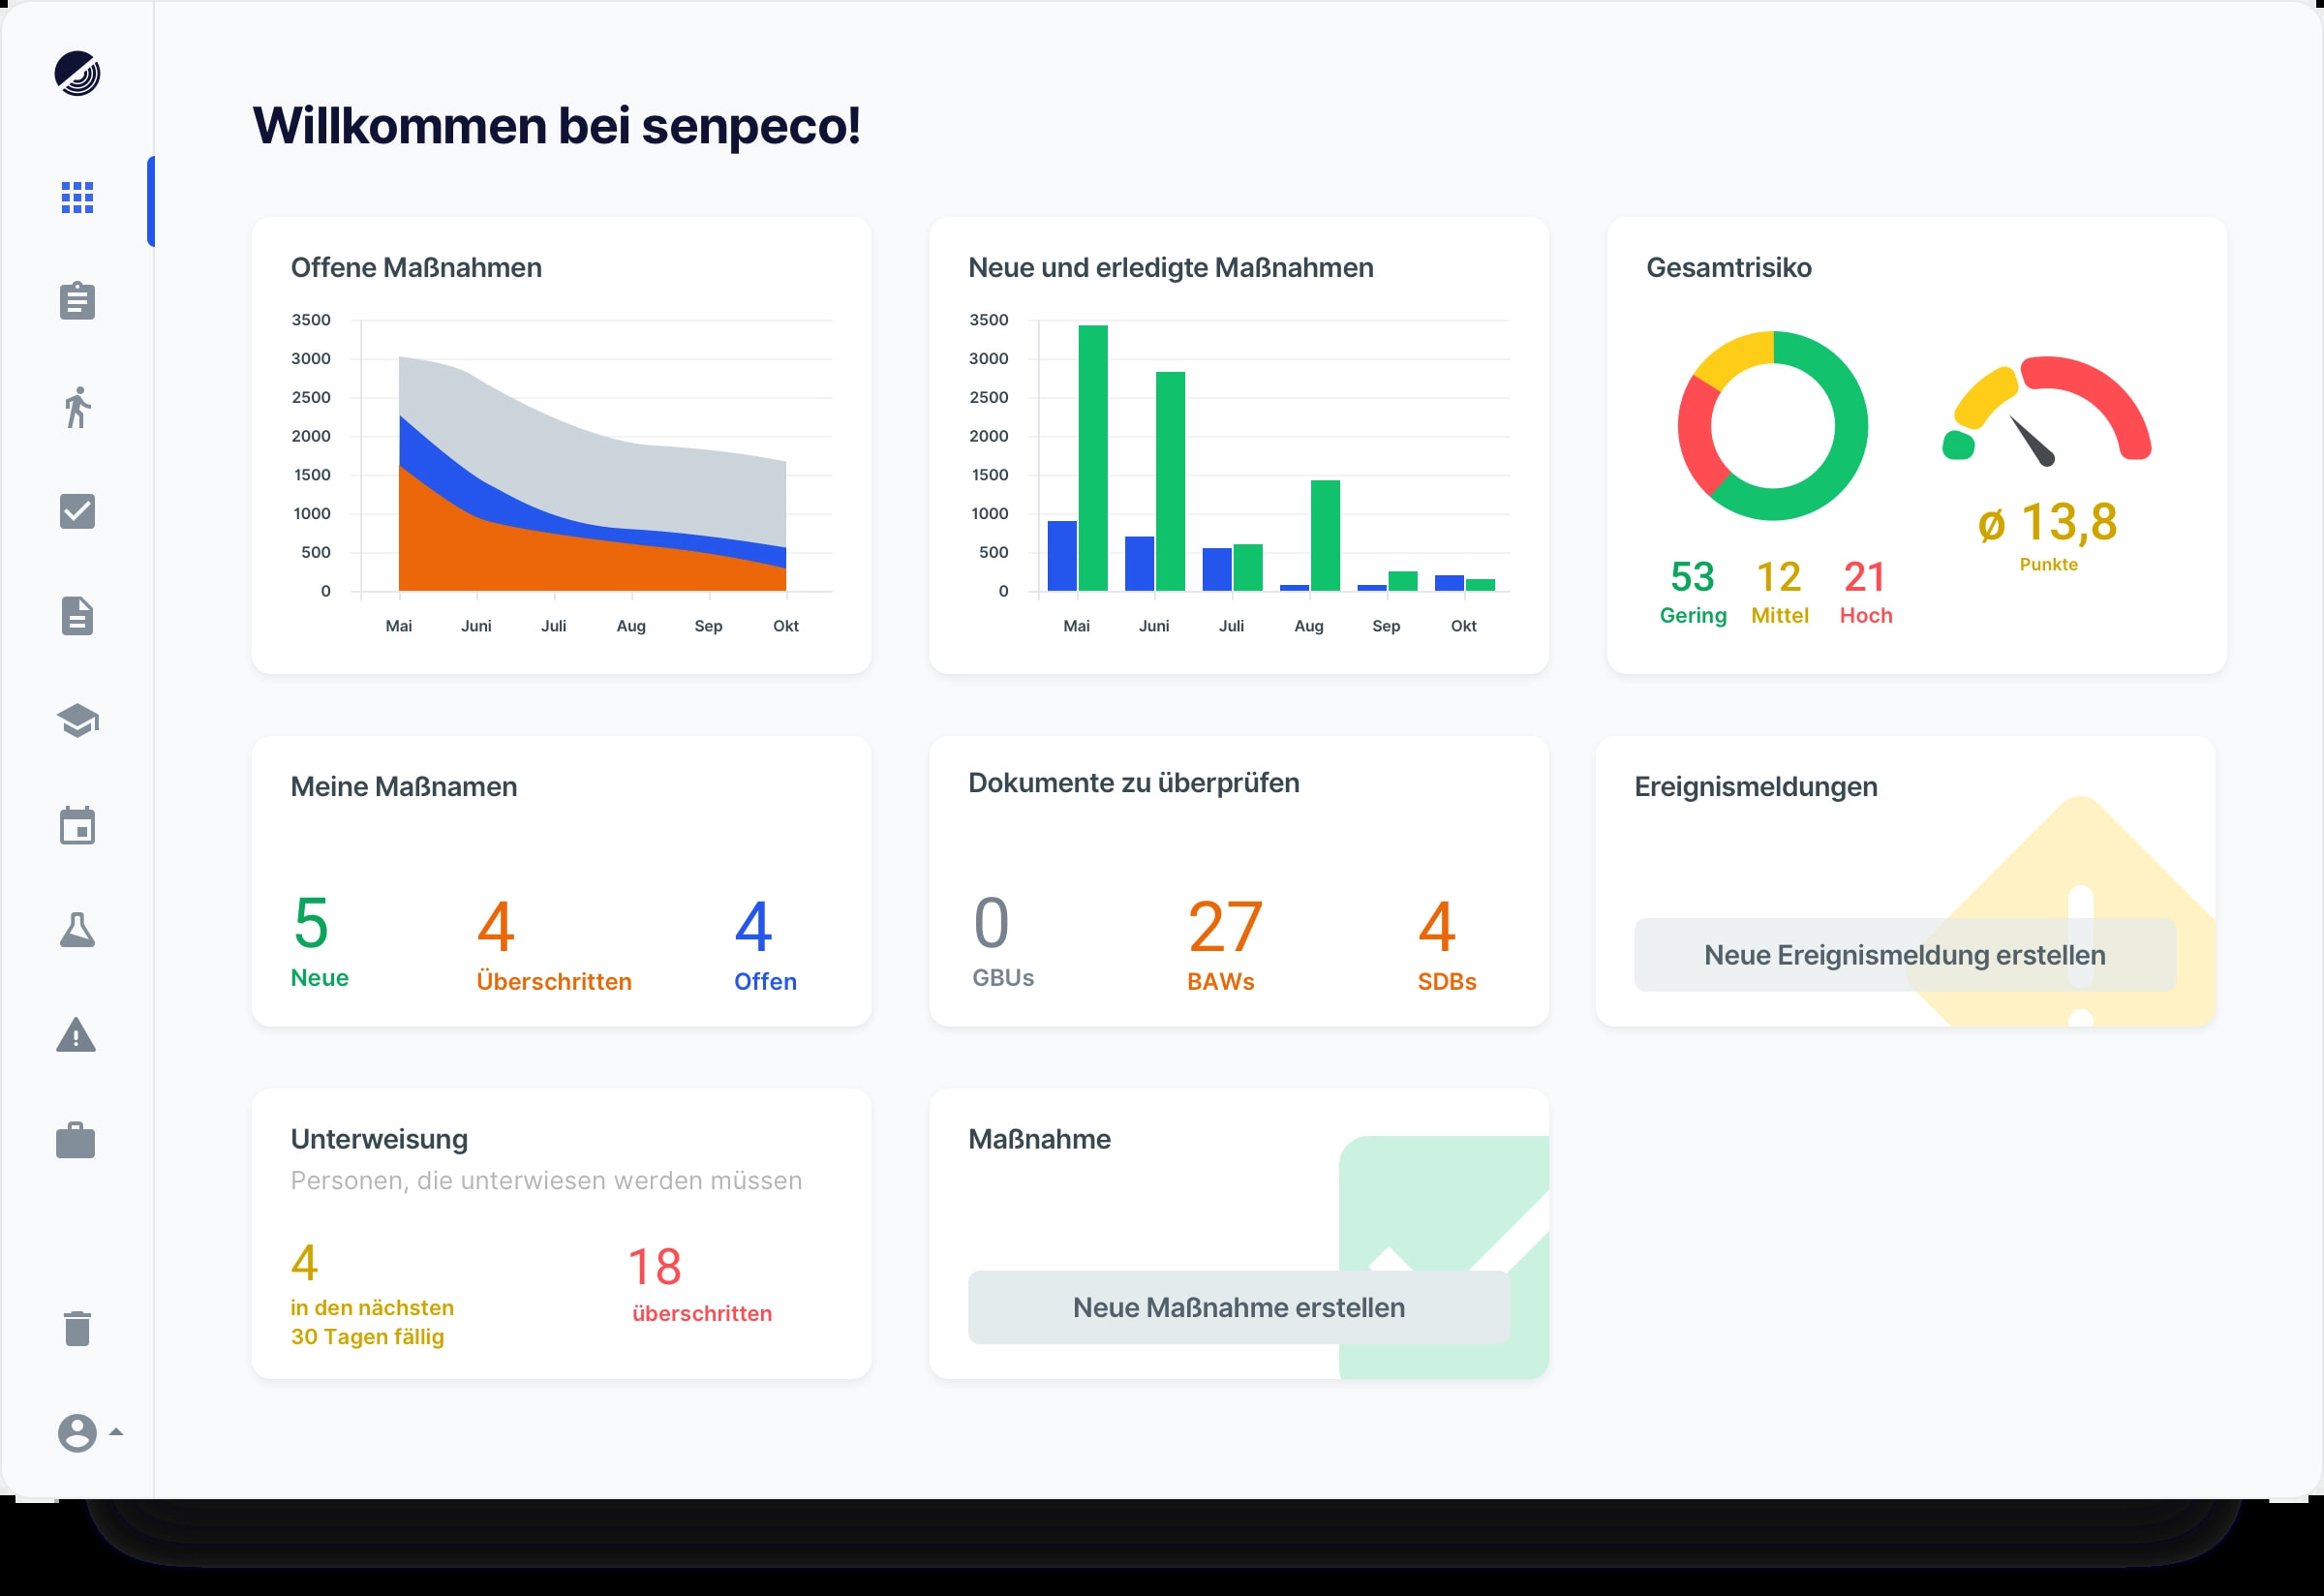
Task: Open the document page icon
Action: 77,616
